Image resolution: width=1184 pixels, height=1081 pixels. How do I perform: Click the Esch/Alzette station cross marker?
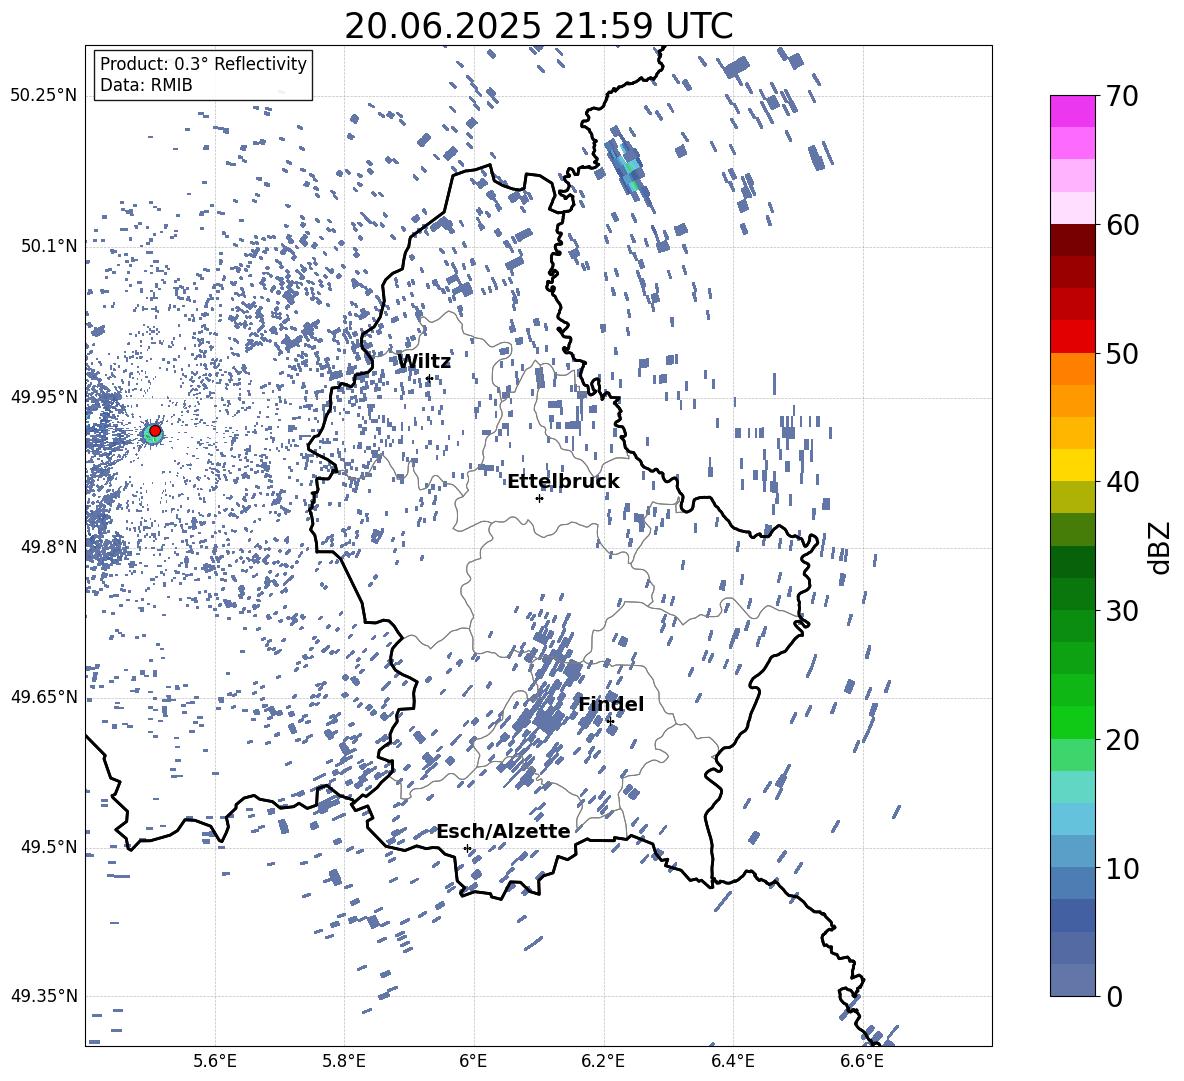[467, 848]
